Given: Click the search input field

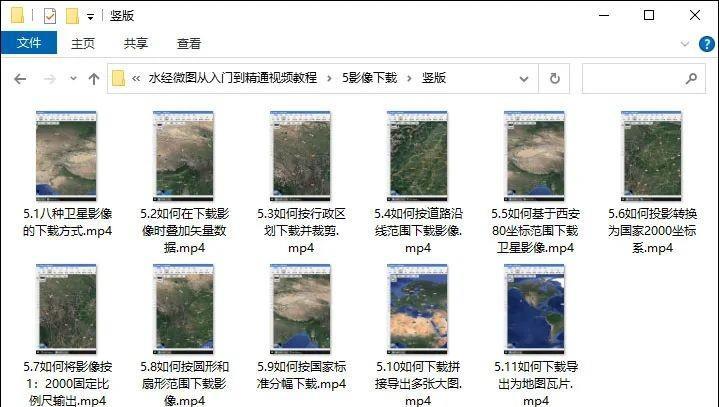Looking at the screenshot, I should [644, 79].
